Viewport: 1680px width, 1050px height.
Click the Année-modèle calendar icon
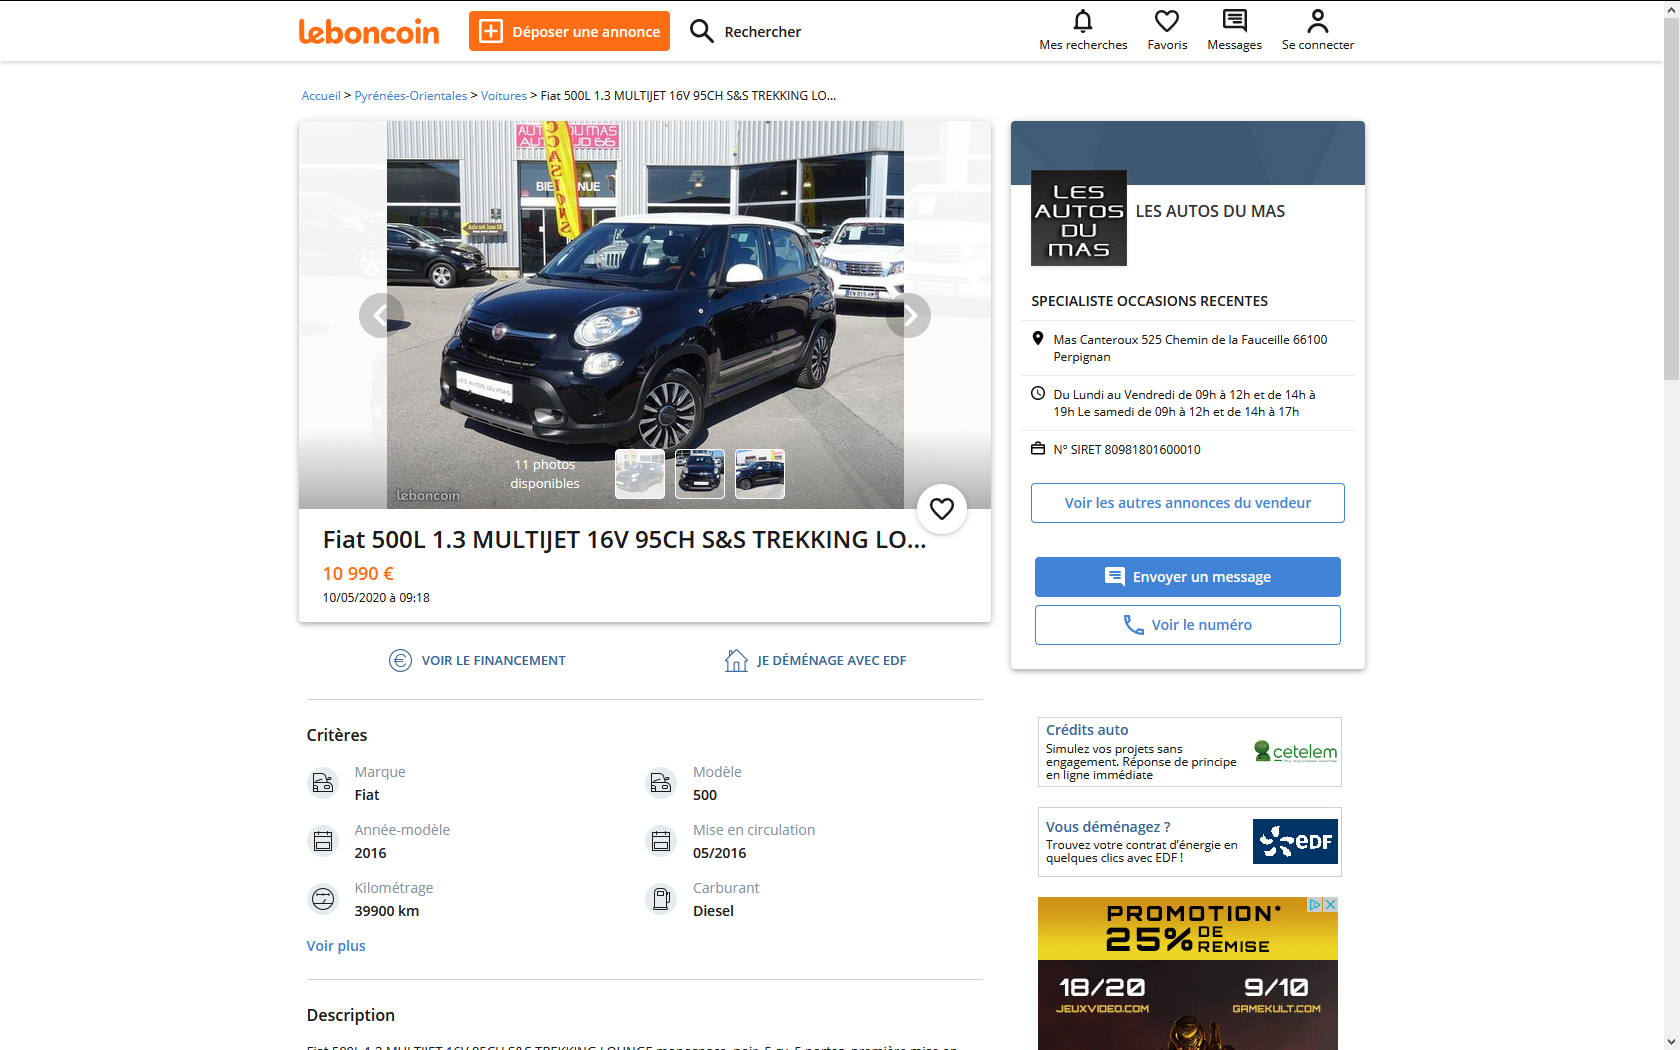pyautogui.click(x=323, y=841)
